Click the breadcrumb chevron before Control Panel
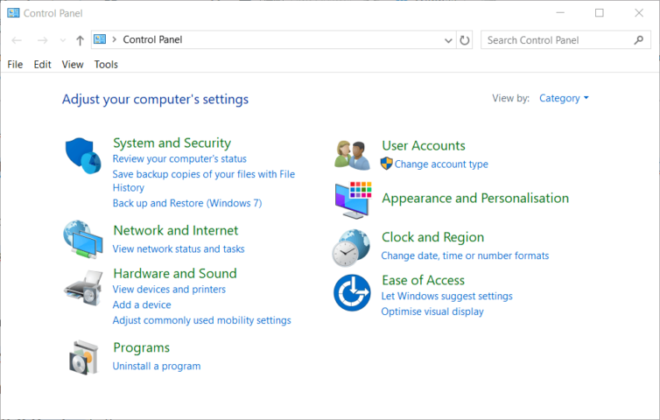660x420 pixels. click(x=114, y=40)
